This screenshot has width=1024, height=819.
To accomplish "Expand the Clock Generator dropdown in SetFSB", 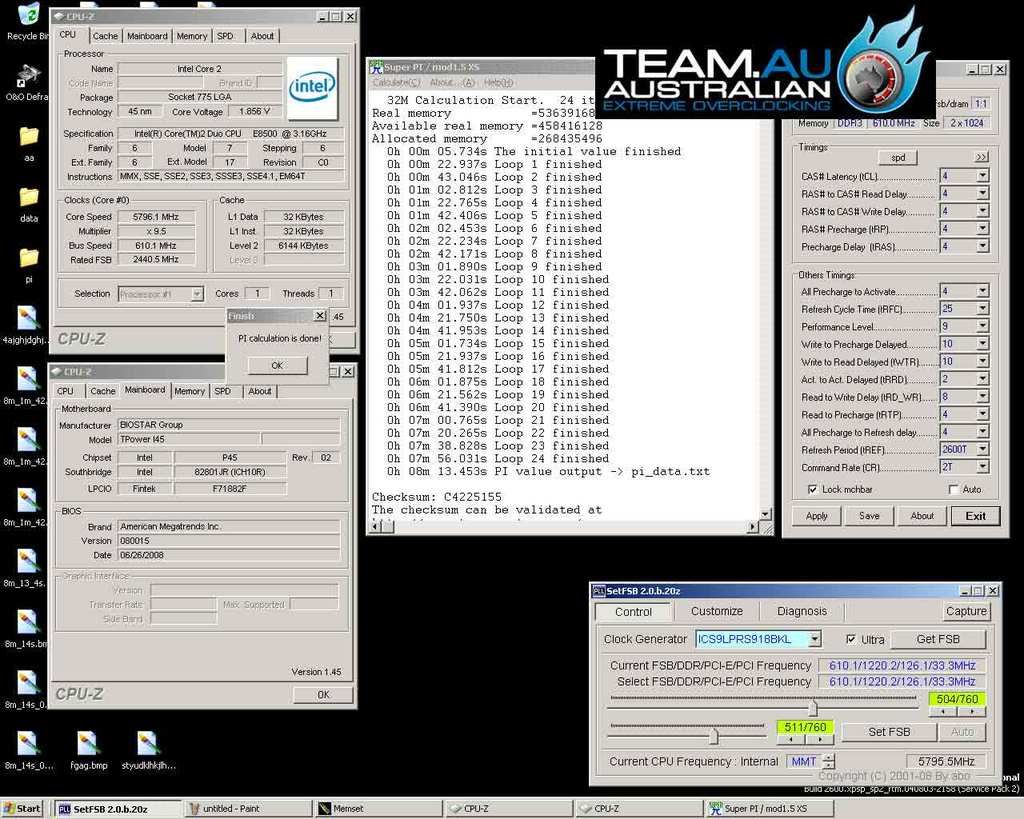I will click(x=814, y=639).
